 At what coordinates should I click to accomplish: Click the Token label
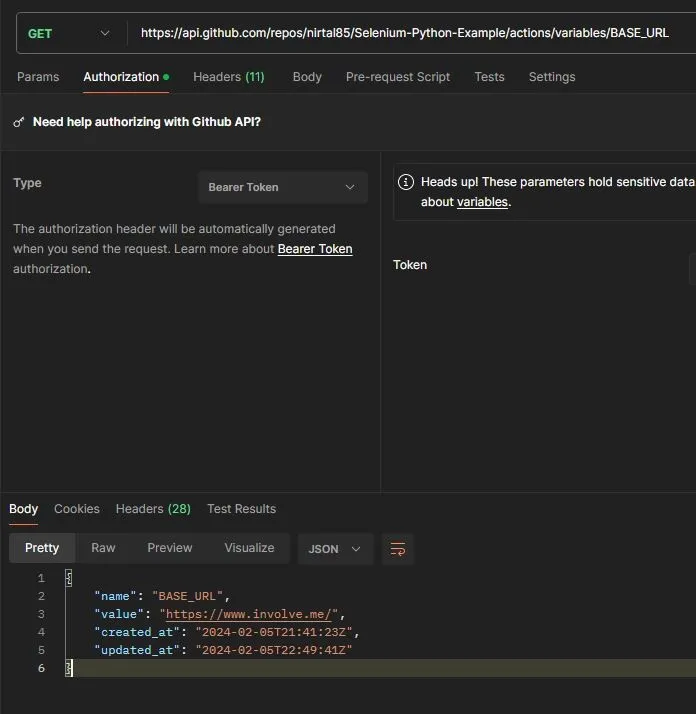pyautogui.click(x=410, y=265)
